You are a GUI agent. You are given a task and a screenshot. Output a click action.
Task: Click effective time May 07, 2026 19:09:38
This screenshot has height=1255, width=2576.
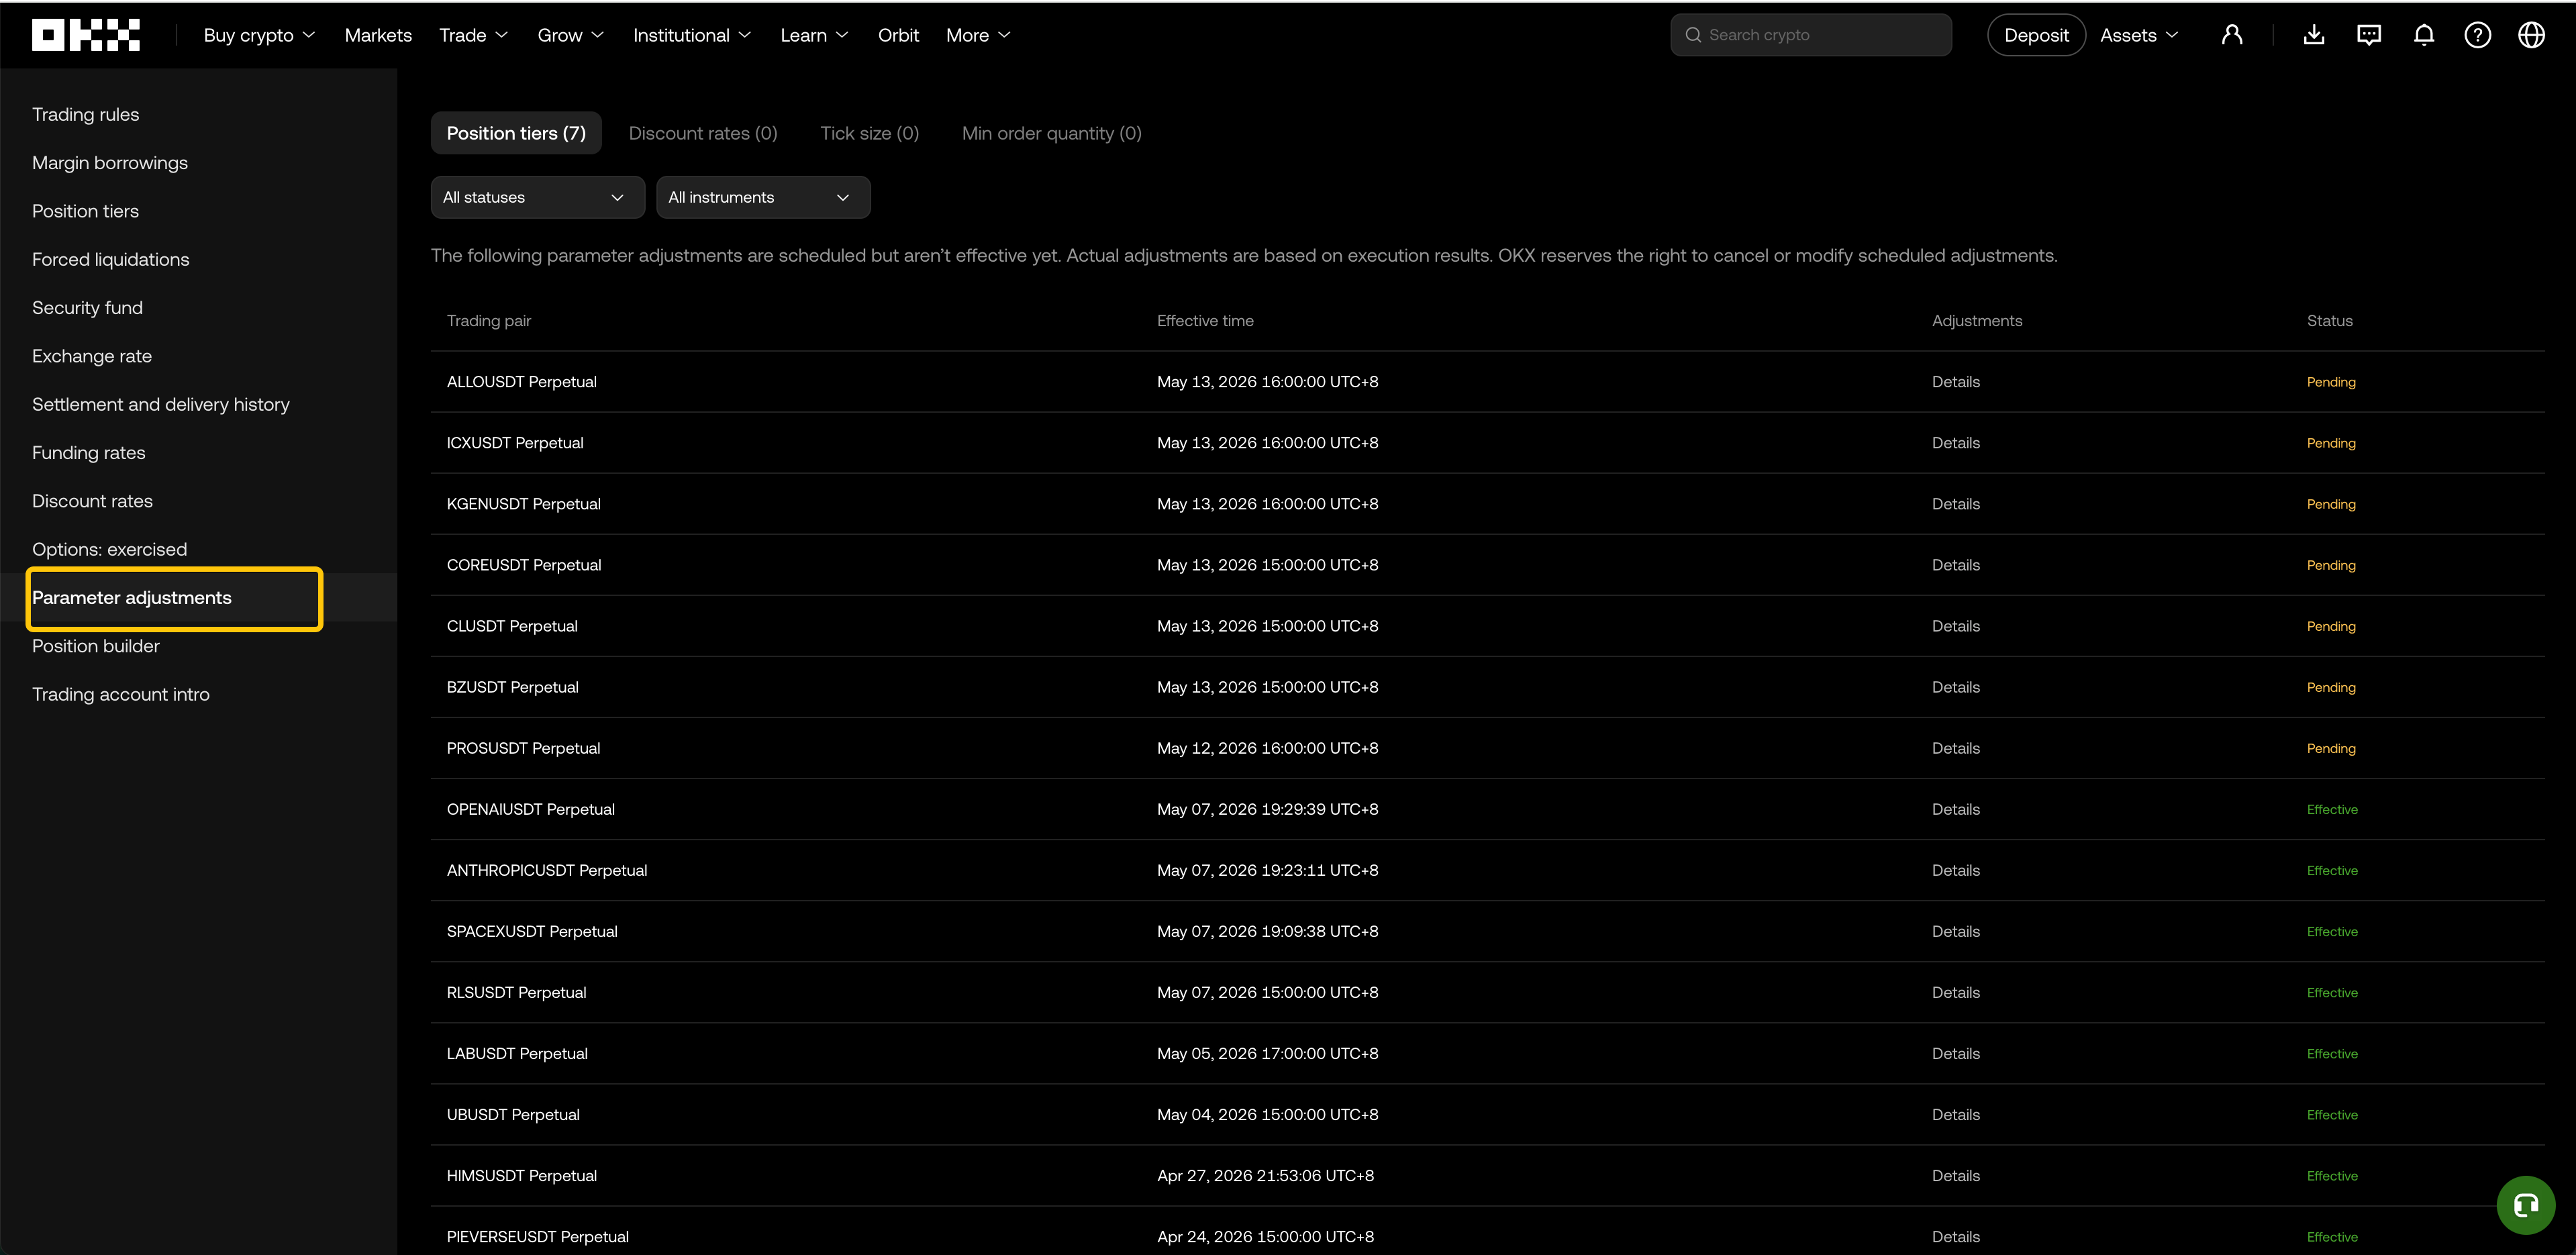click(x=1268, y=931)
